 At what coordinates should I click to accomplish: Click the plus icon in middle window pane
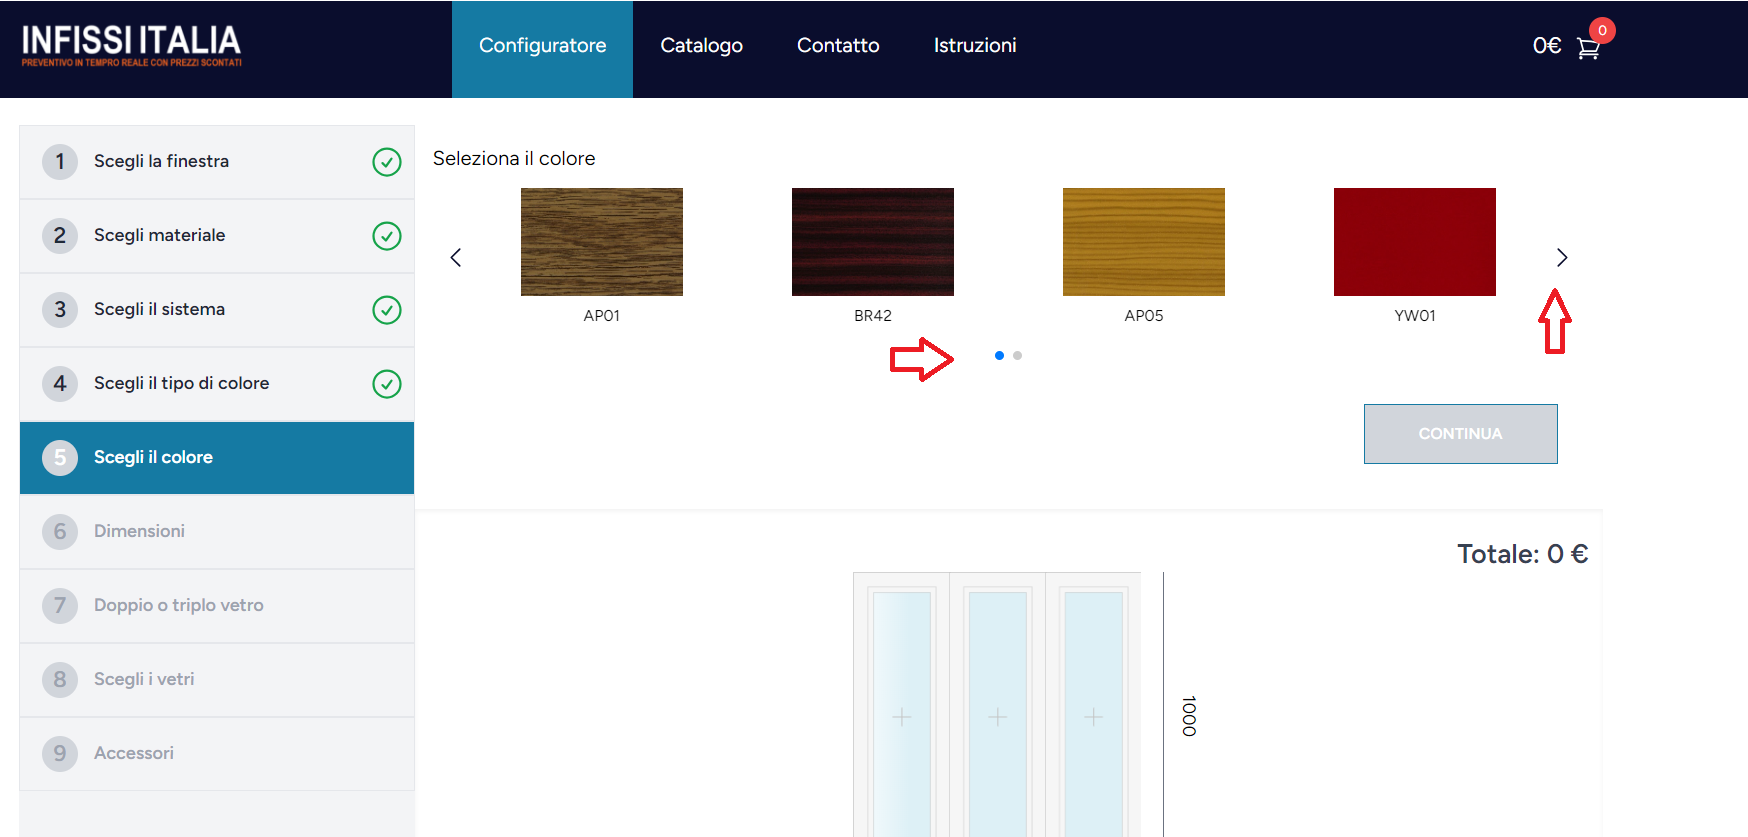(997, 717)
